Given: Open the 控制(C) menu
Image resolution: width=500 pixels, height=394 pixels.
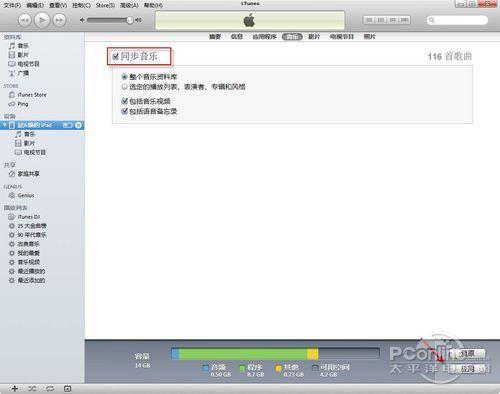Looking at the screenshot, I should 81,5.
